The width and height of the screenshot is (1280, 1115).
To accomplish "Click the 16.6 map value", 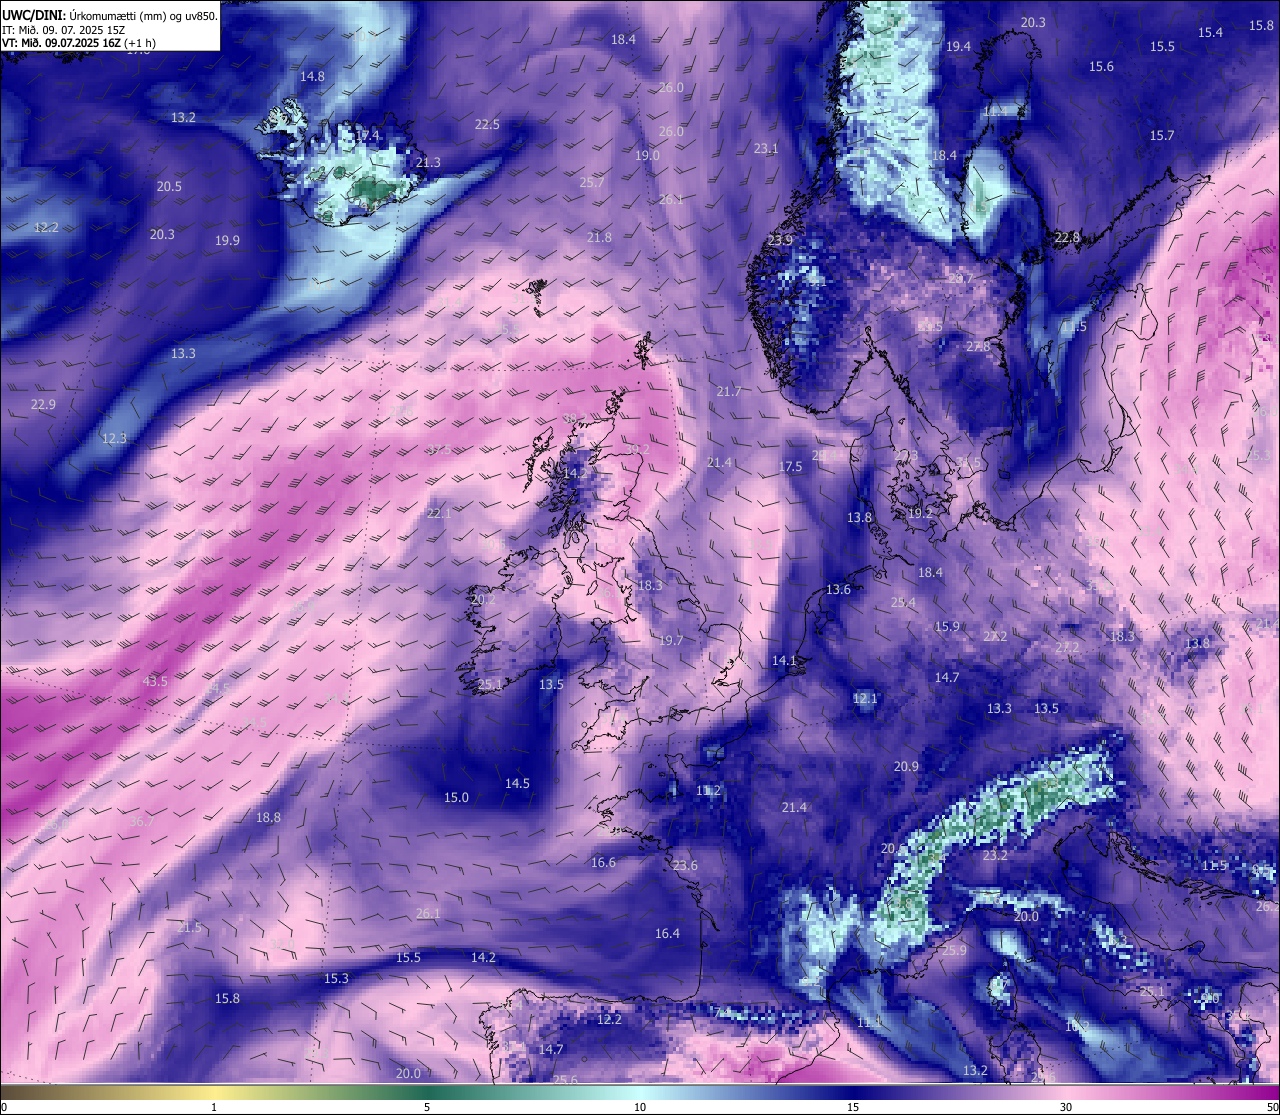I will [603, 862].
